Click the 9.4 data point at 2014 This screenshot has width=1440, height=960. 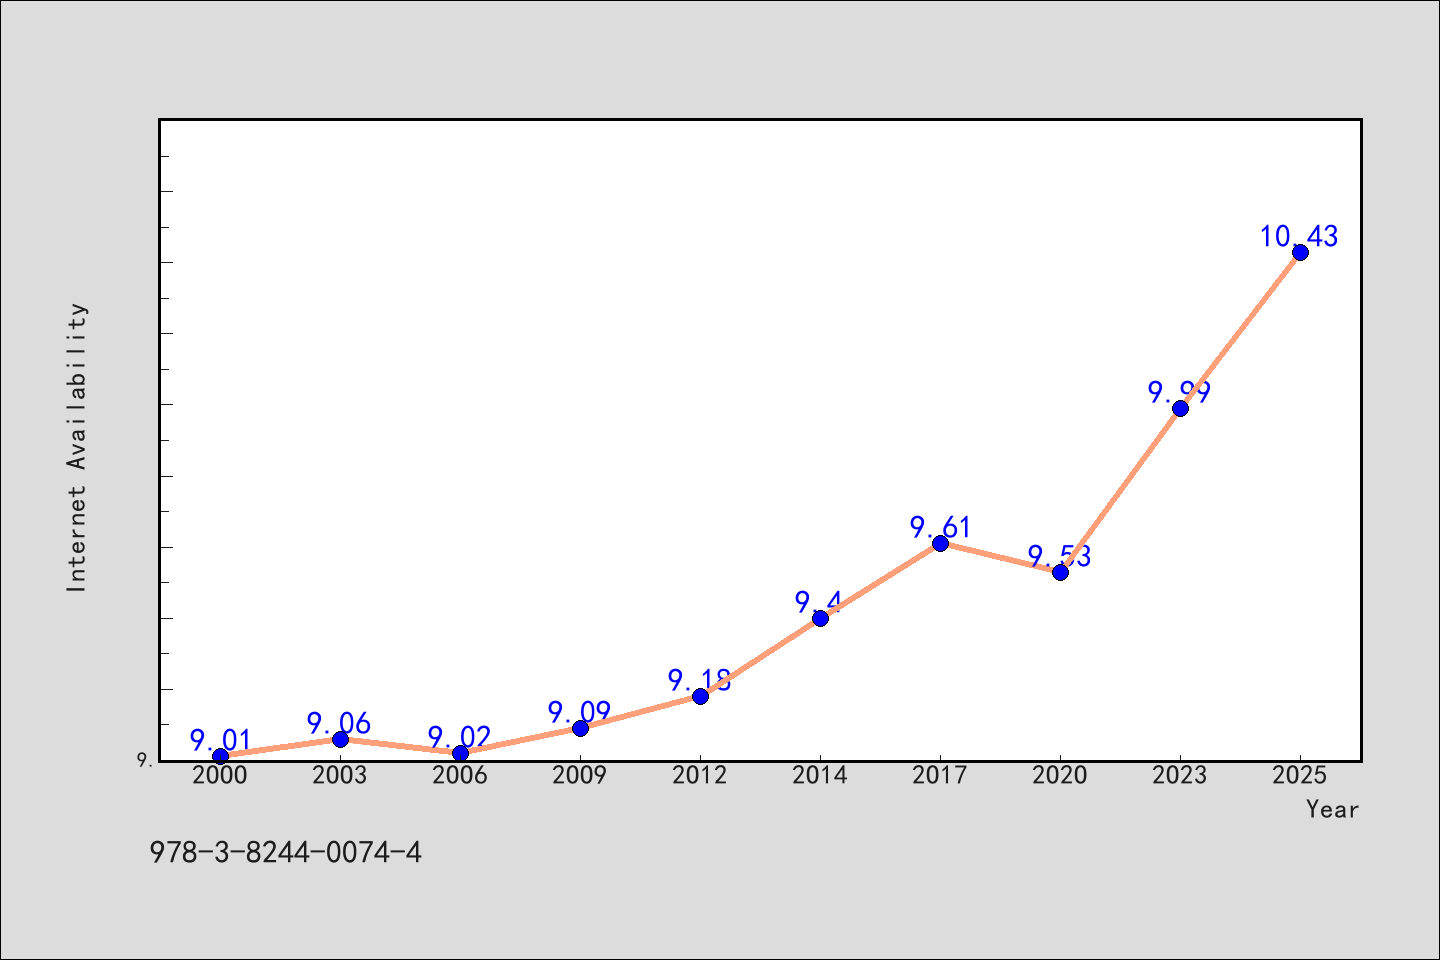pyautogui.click(x=820, y=618)
